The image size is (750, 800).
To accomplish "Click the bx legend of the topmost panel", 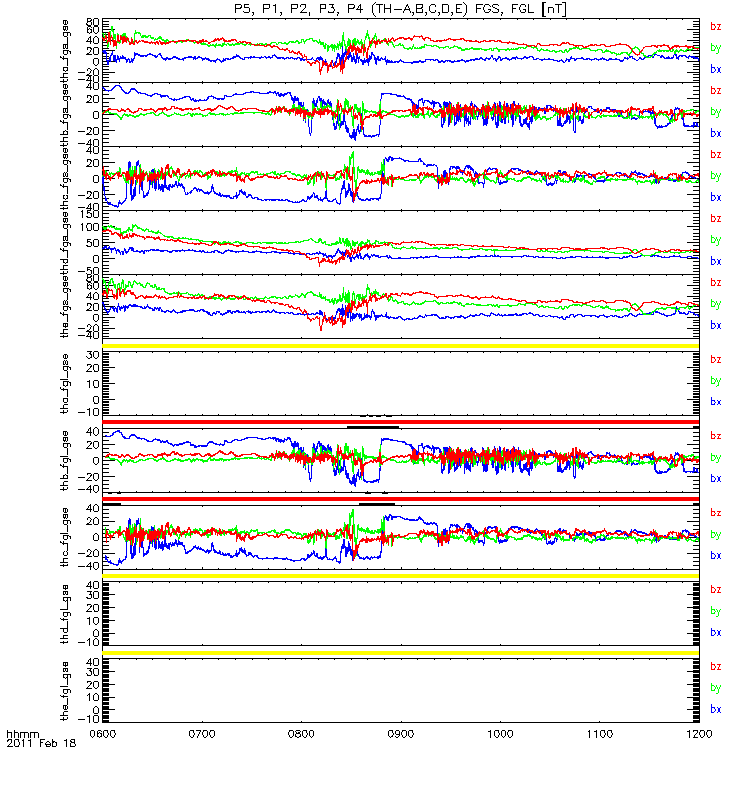I will pyautogui.click(x=716, y=69).
